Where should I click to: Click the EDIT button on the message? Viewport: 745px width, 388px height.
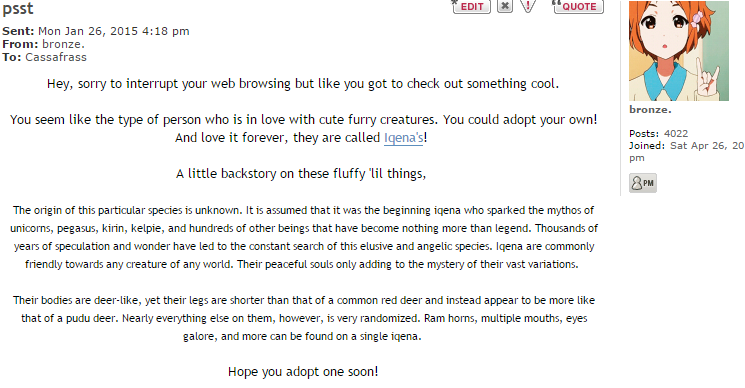(x=471, y=7)
